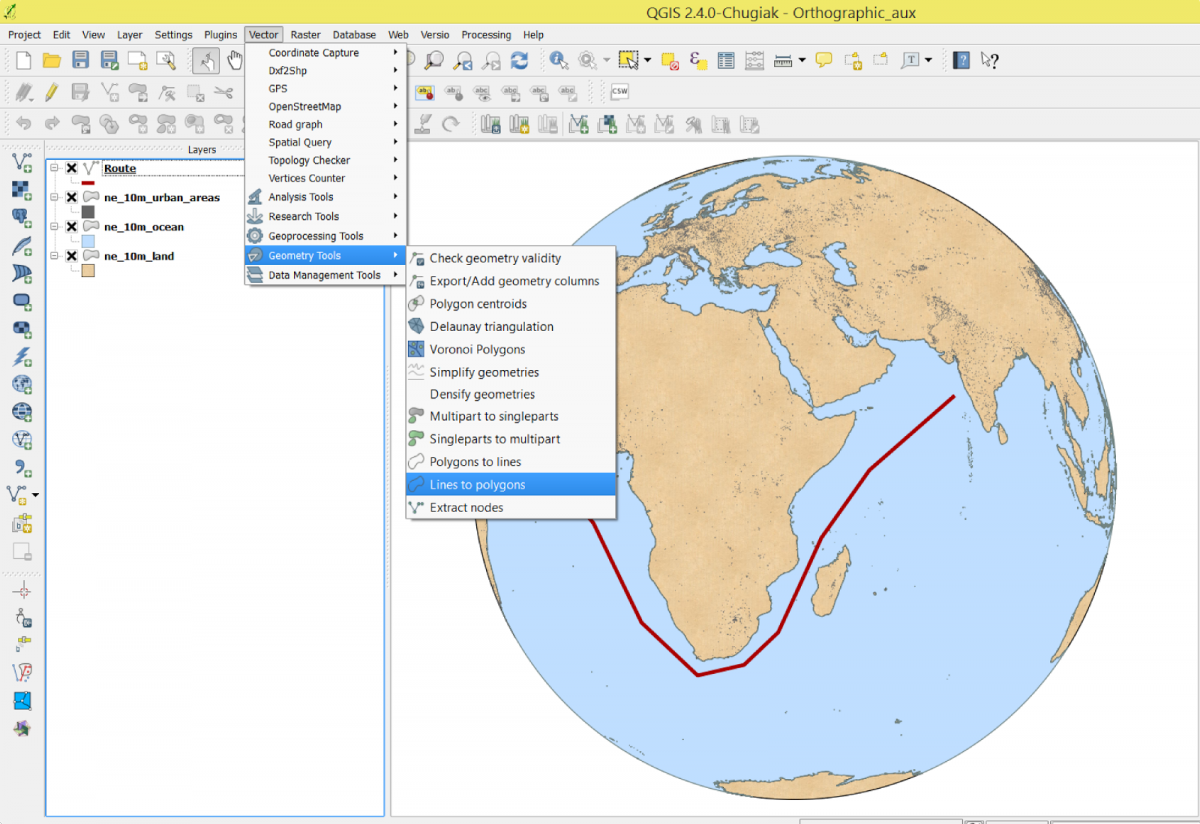
Task: Toggle visibility of ne_10m_urban_areas layer
Action: point(72,198)
